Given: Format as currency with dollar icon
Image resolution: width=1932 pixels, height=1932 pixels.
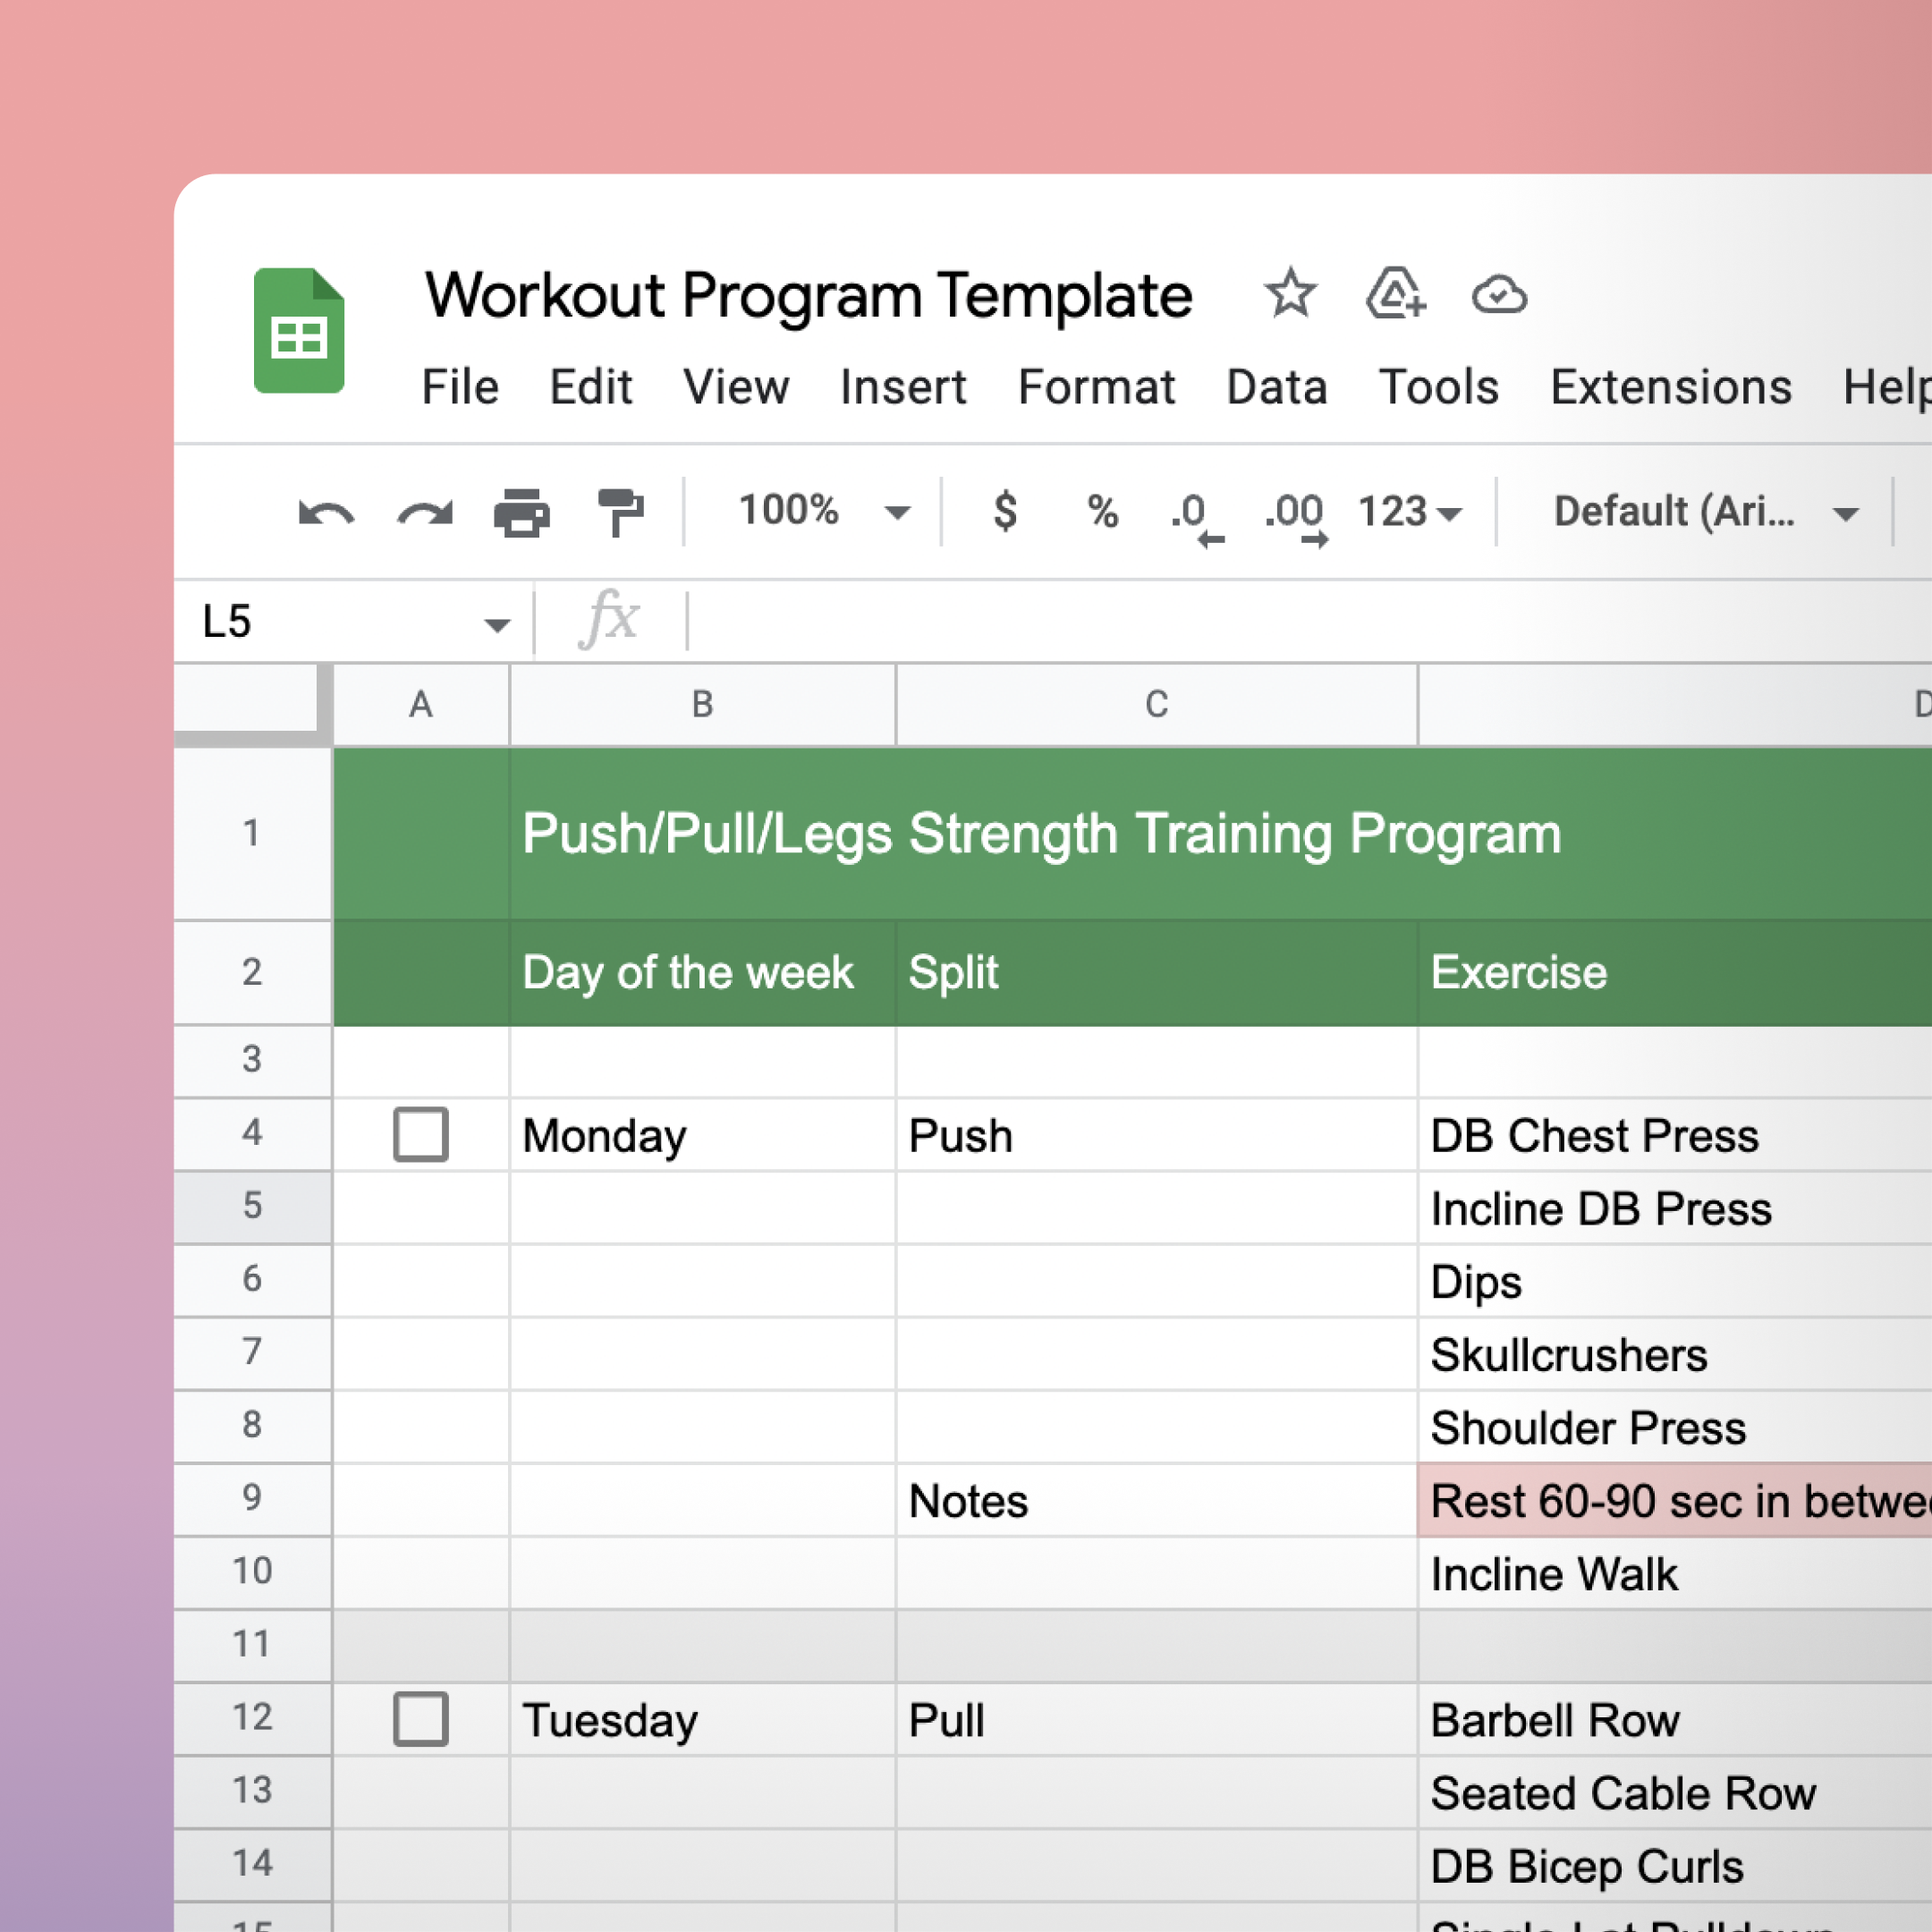Looking at the screenshot, I should pyautogui.click(x=1005, y=512).
